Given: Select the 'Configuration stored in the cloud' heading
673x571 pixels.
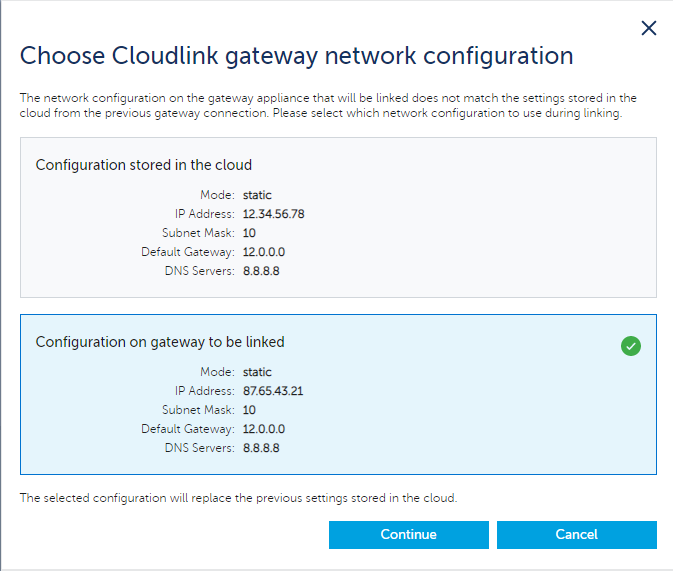Looking at the screenshot, I should (x=144, y=165).
